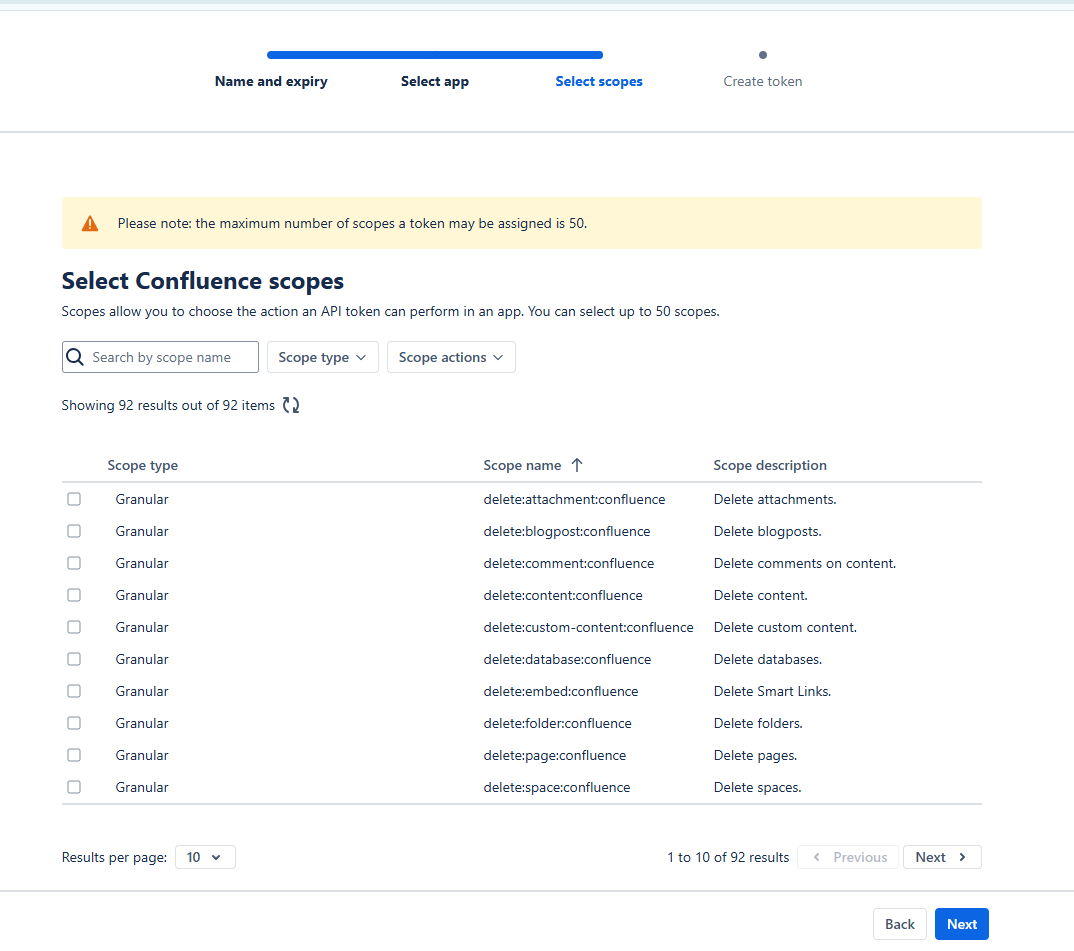Click the maximum scopes warning message
Viewport: 1074px width, 951px height.
pyautogui.click(x=352, y=223)
